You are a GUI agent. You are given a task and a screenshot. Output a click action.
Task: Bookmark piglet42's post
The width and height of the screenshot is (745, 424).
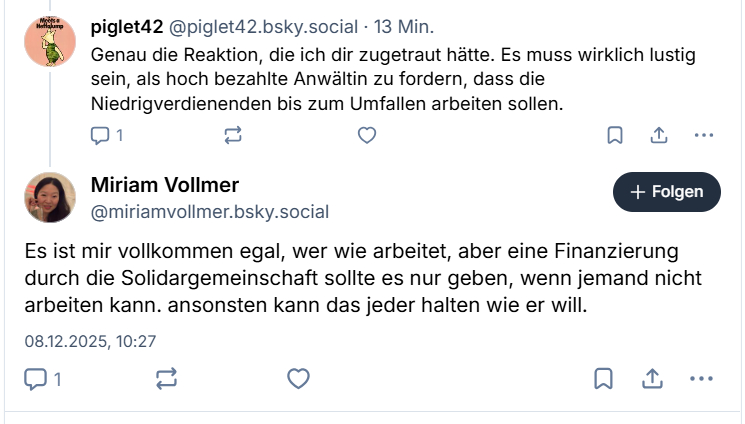coord(615,135)
